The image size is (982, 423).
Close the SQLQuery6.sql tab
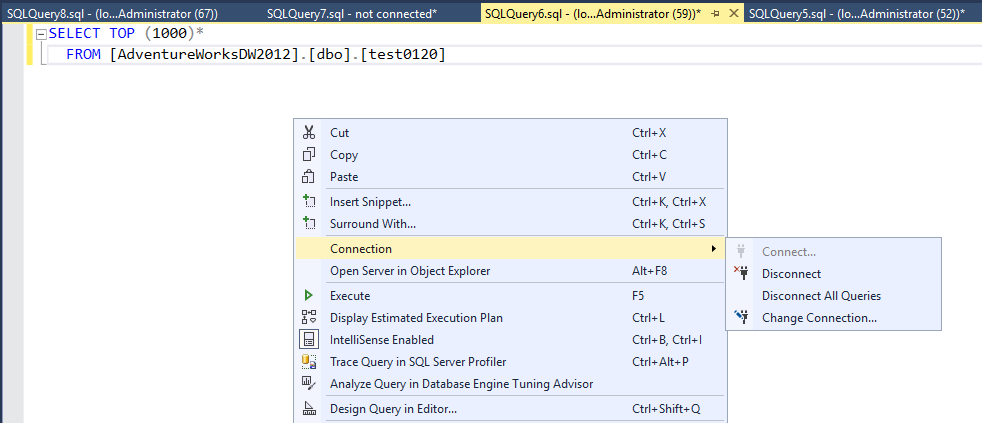coord(735,13)
